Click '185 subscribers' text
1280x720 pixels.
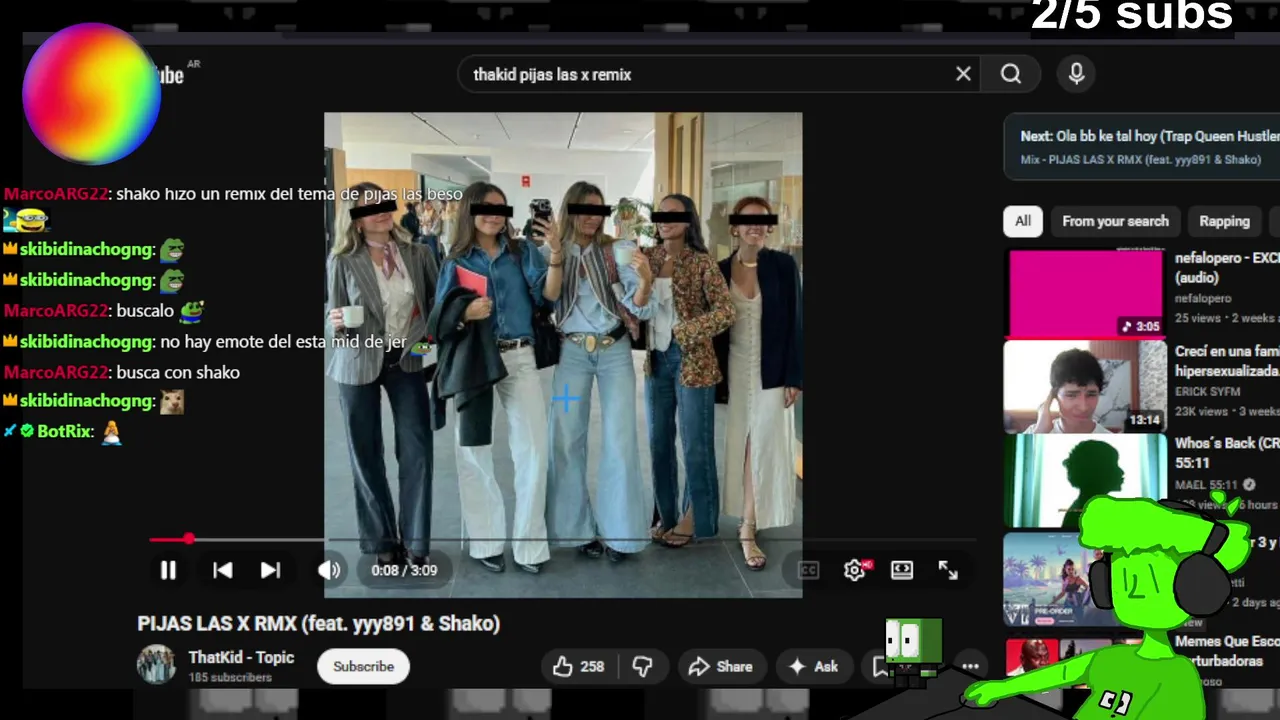tap(230, 677)
